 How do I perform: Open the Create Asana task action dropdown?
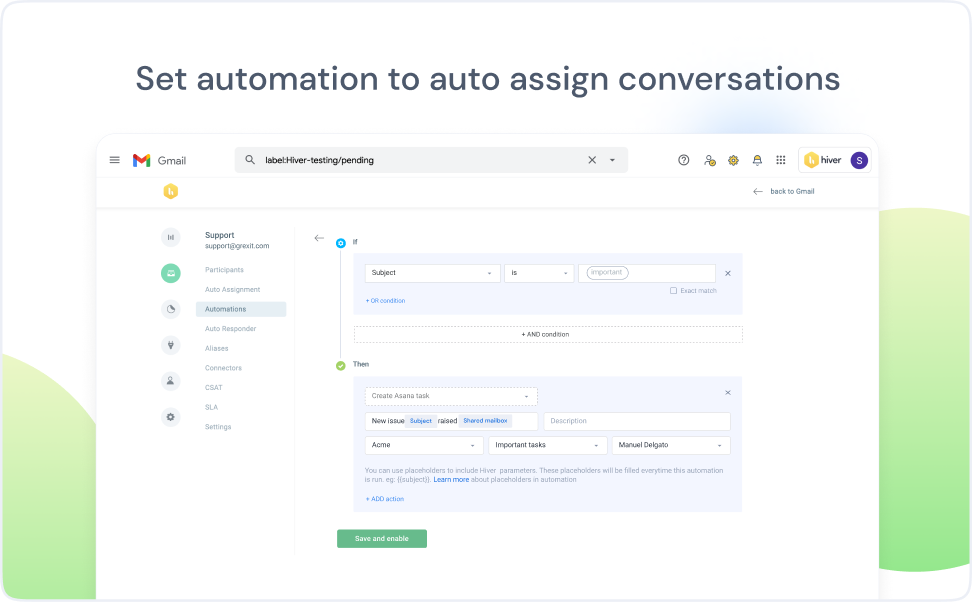[x=451, y=396]
